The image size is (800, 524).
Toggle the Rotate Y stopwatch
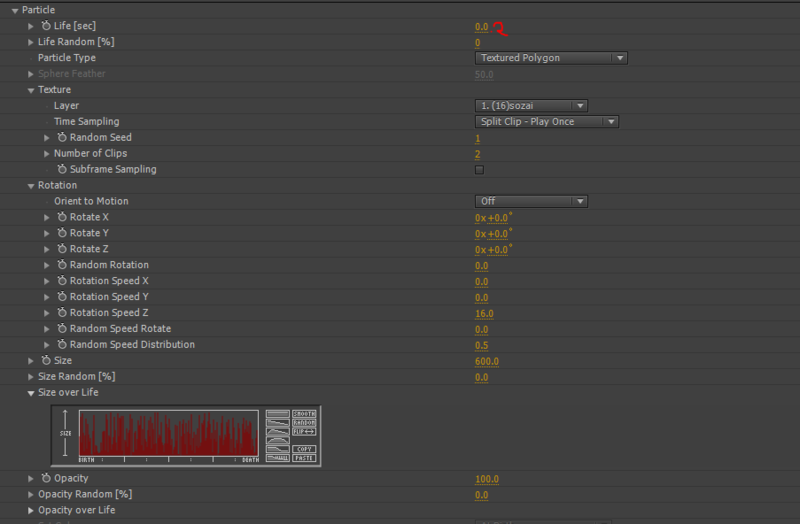click(62, 233)
